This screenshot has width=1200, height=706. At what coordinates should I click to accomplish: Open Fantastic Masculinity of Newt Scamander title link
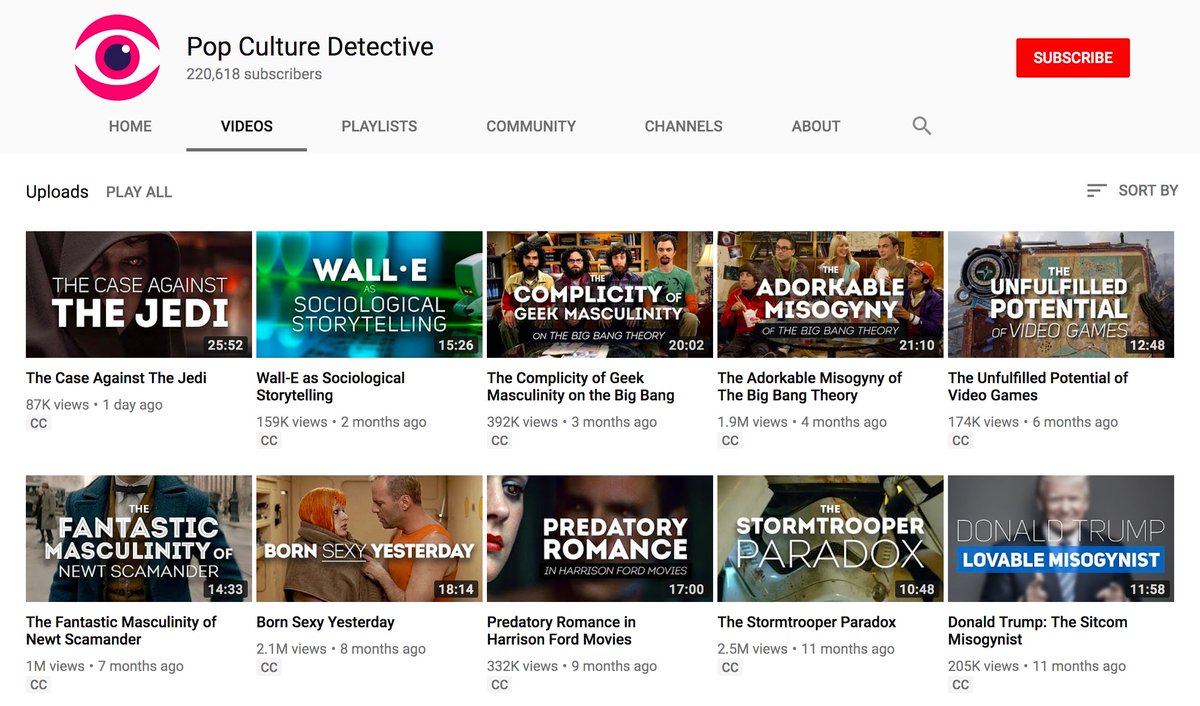pos(121,630)
